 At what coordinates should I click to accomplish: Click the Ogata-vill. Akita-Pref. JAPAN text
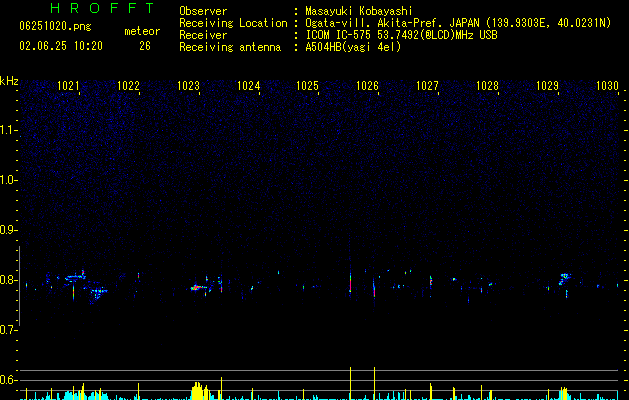(x=390, y=23)
